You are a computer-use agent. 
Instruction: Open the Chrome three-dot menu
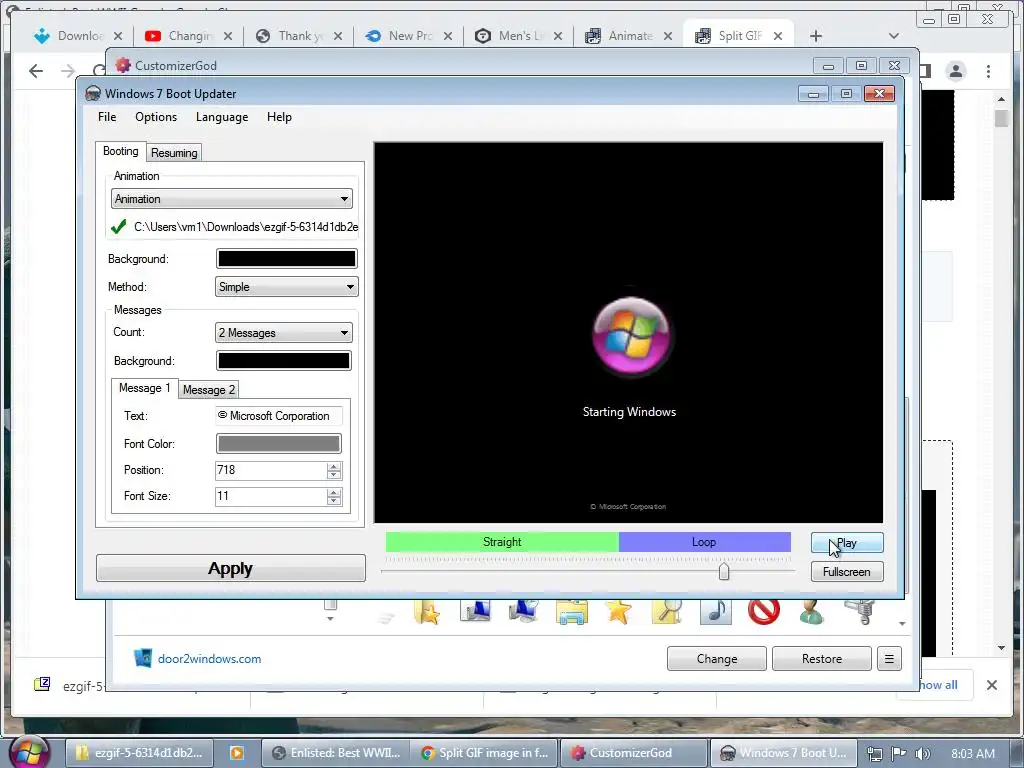[988, 71]
